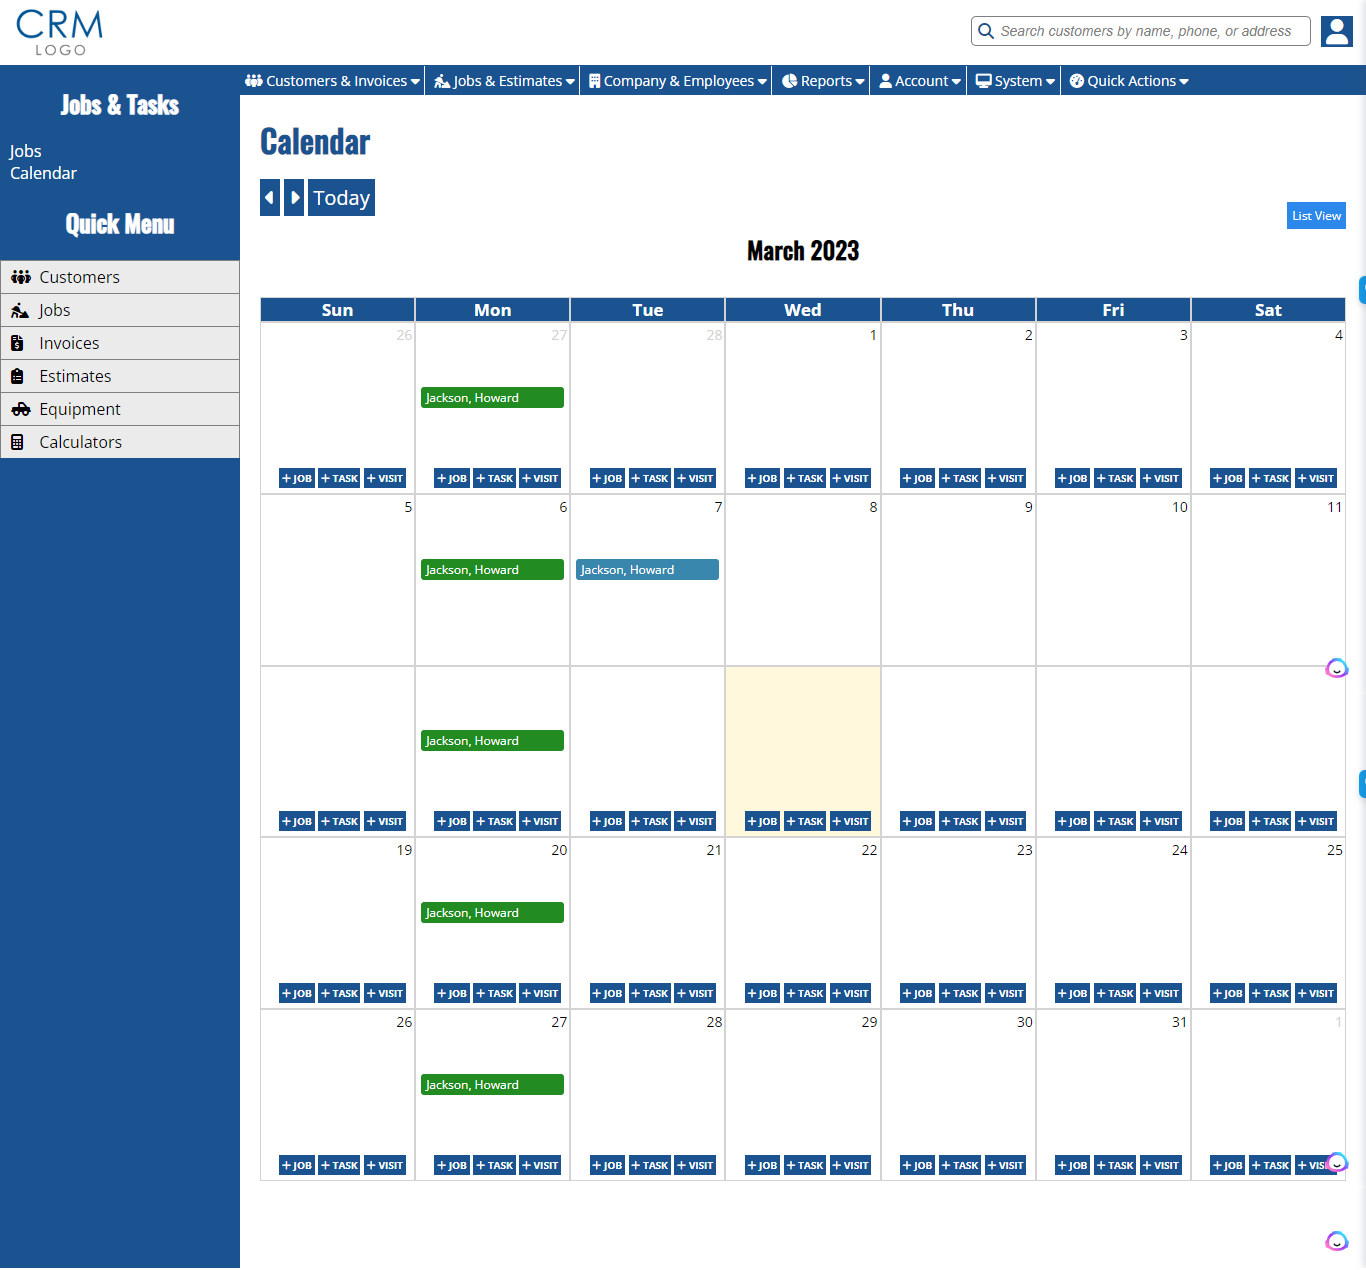This screenshot has height=1270, width=1366.
Task: Add a job on Wednesday March 1
Action: coord(762,479)
